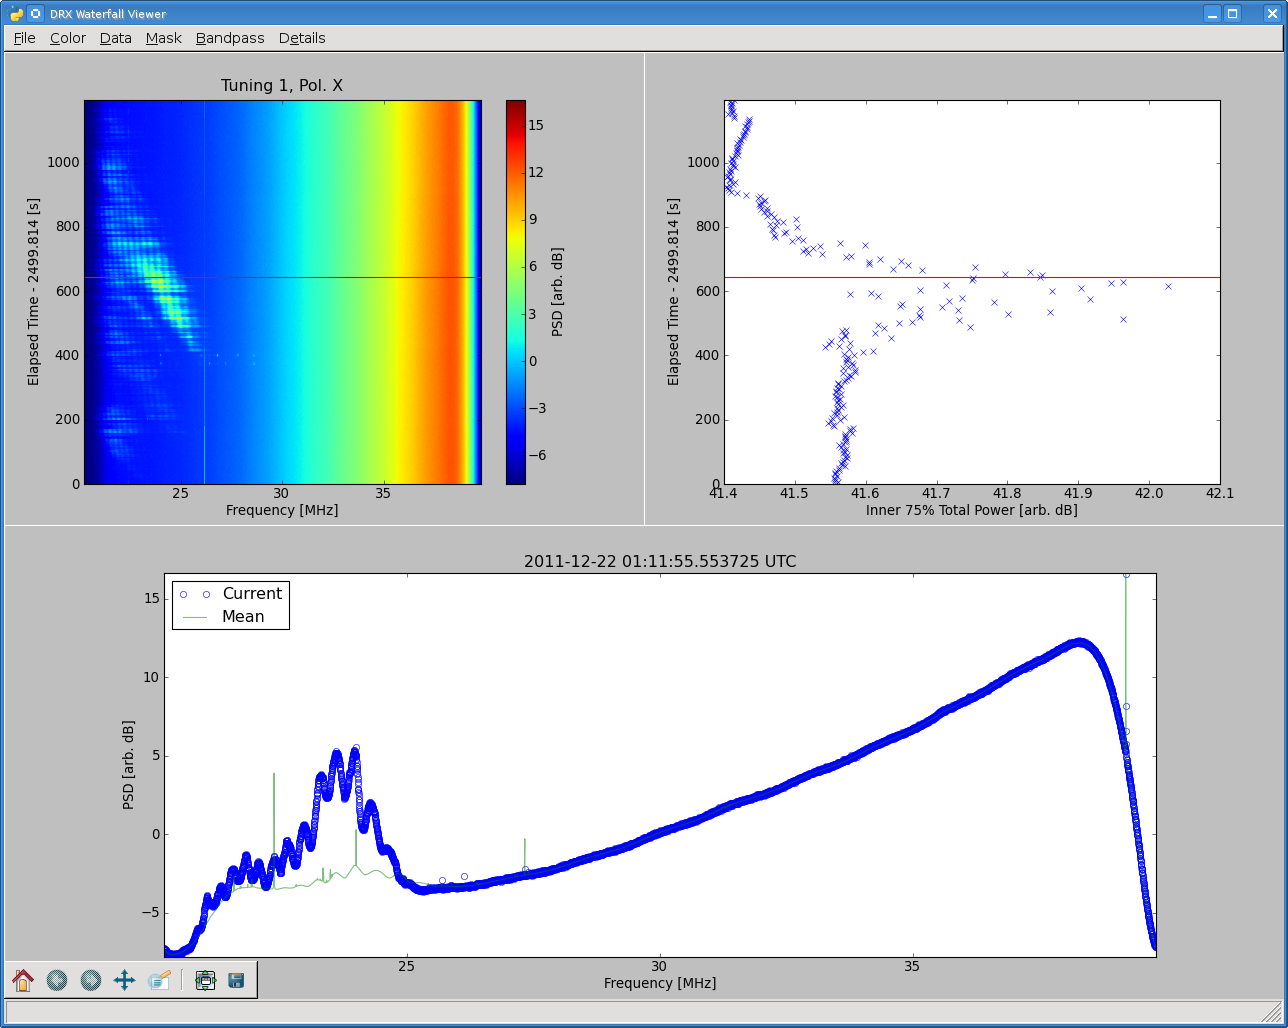Viewport: 1288px width, 1028px height.
Task: Open the Mask menu
Action: click(164, 38)
